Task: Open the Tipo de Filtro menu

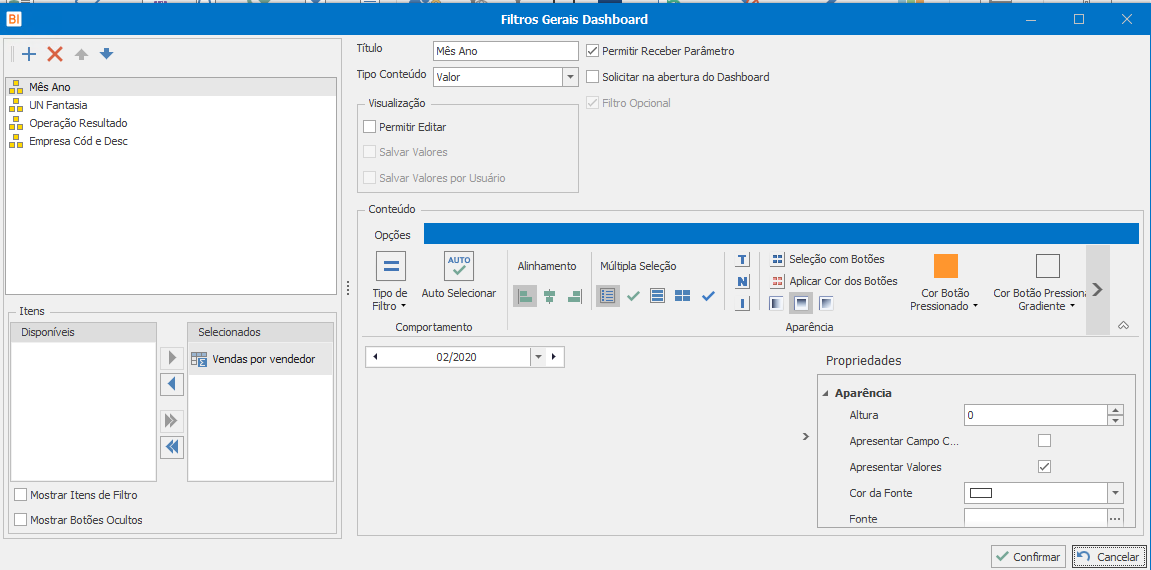Action: click(390, 282)
